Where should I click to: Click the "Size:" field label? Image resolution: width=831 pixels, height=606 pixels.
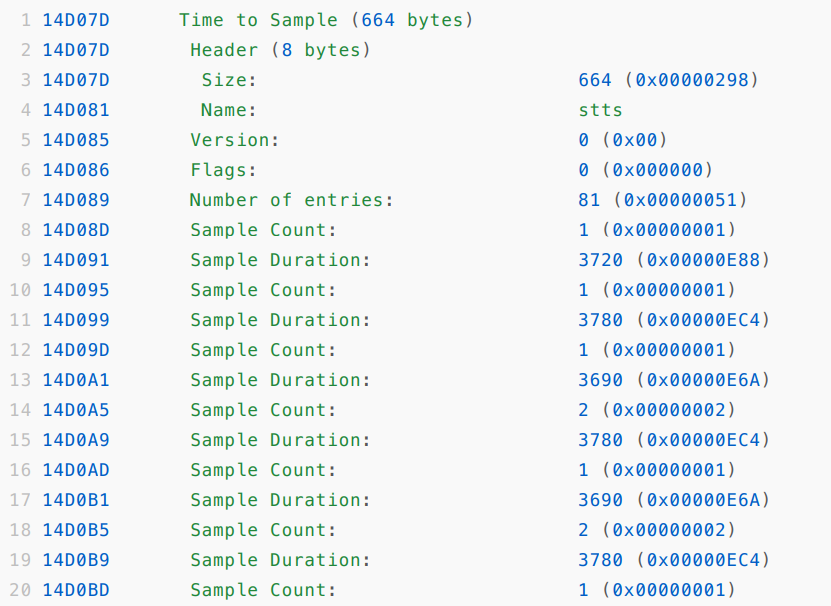point(229,80)
